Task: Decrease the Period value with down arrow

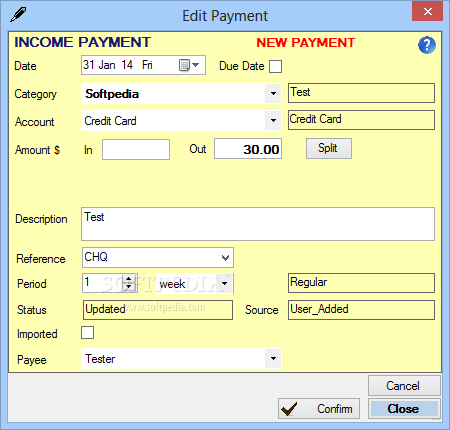Action: pyautogui.click(x=129, y=287)
